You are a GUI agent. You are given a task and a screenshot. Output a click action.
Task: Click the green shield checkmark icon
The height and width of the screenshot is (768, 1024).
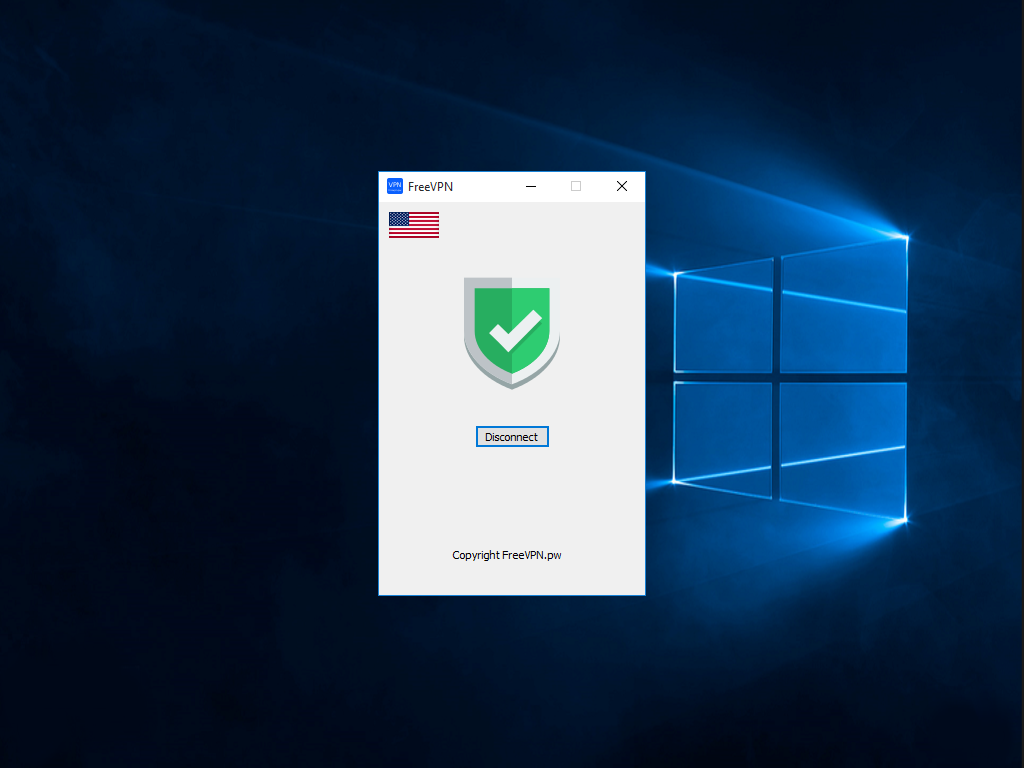(x=512, y=332)
